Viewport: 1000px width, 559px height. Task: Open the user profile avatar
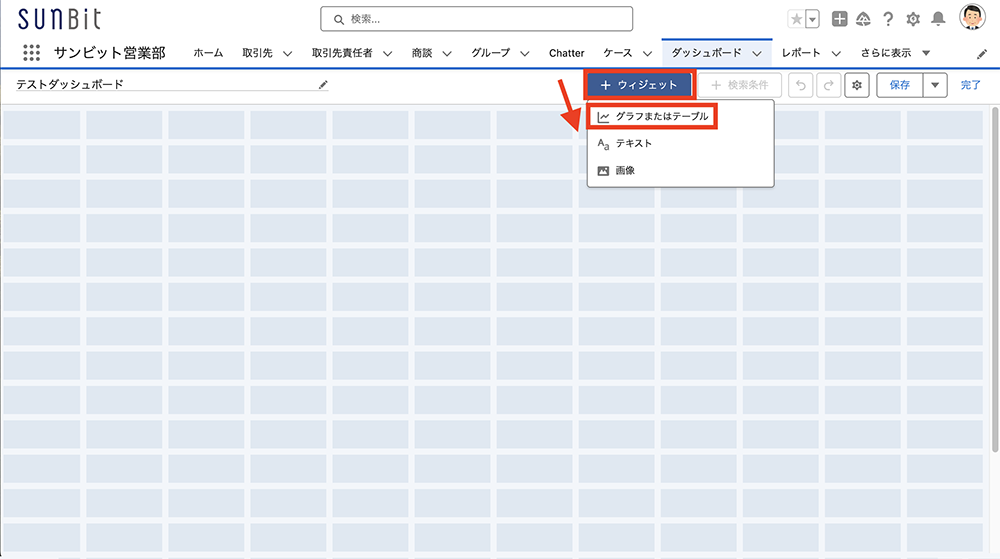click(x=972, y=17)
